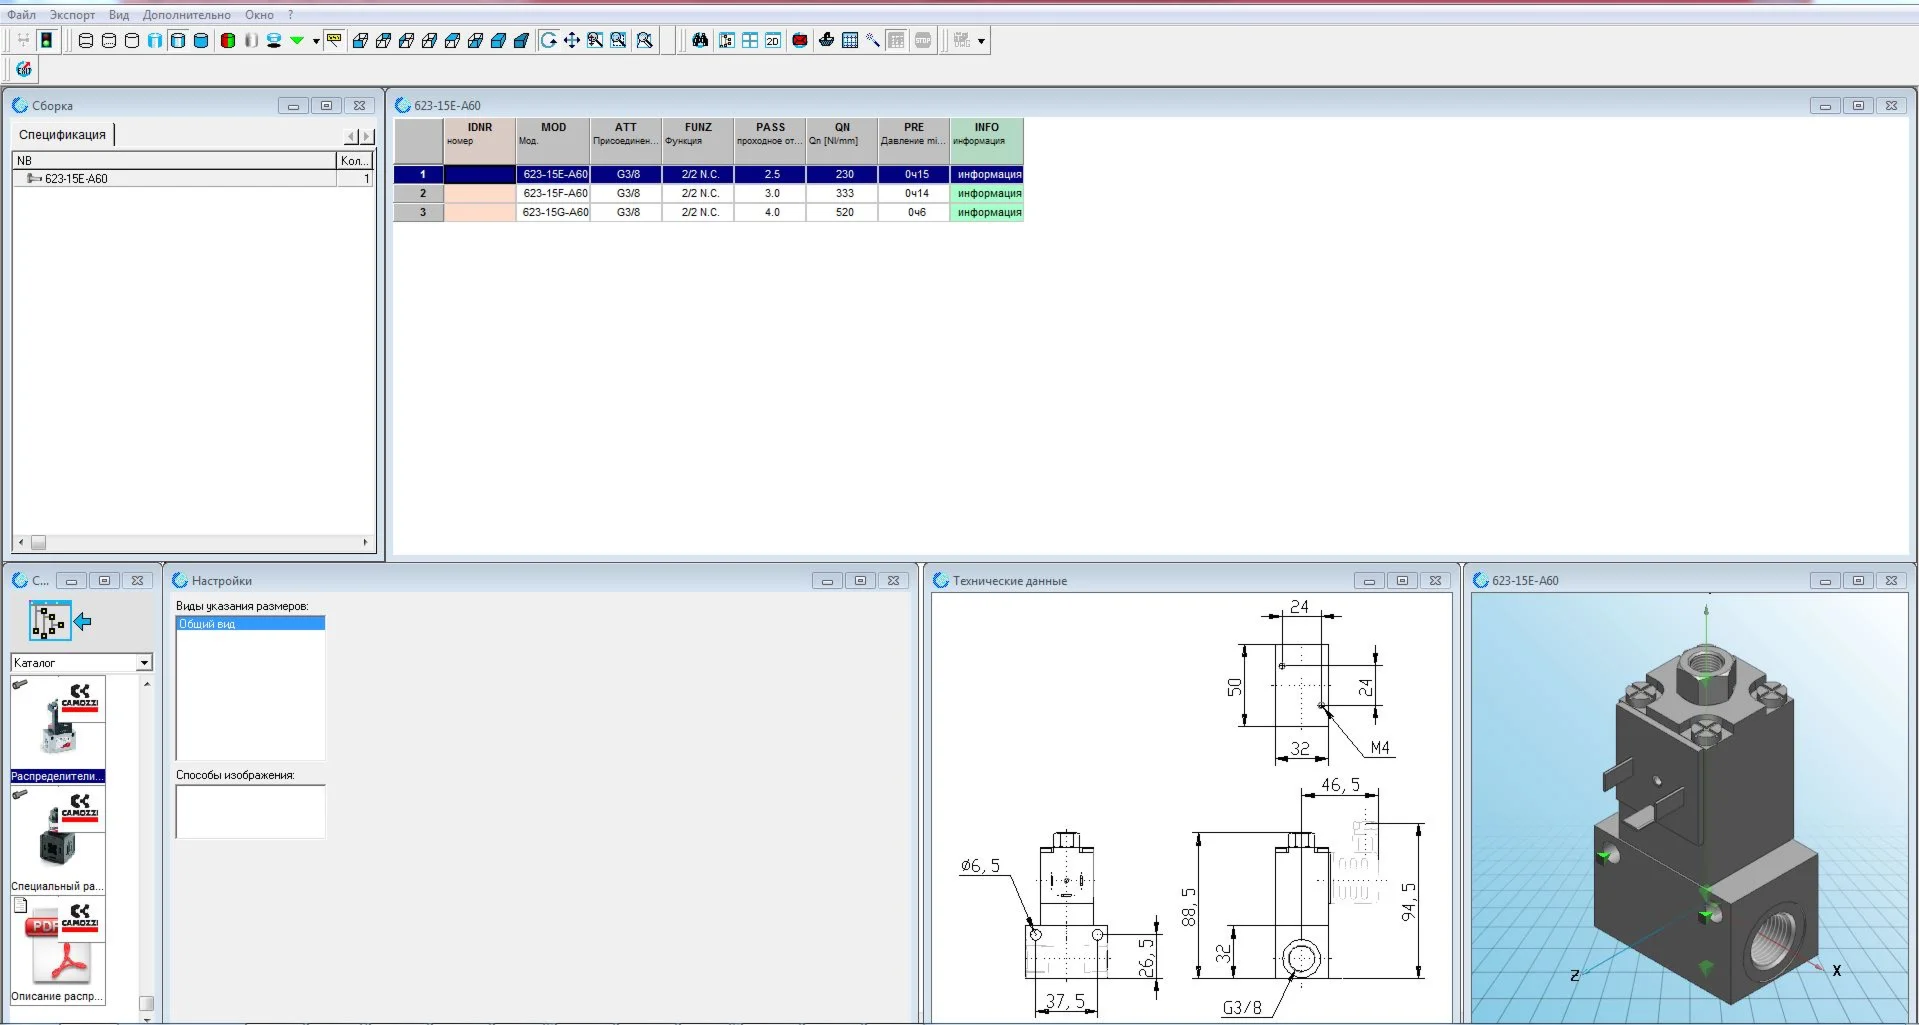
Task: Open the Дополнительно menu
Action: pos(186,15)
